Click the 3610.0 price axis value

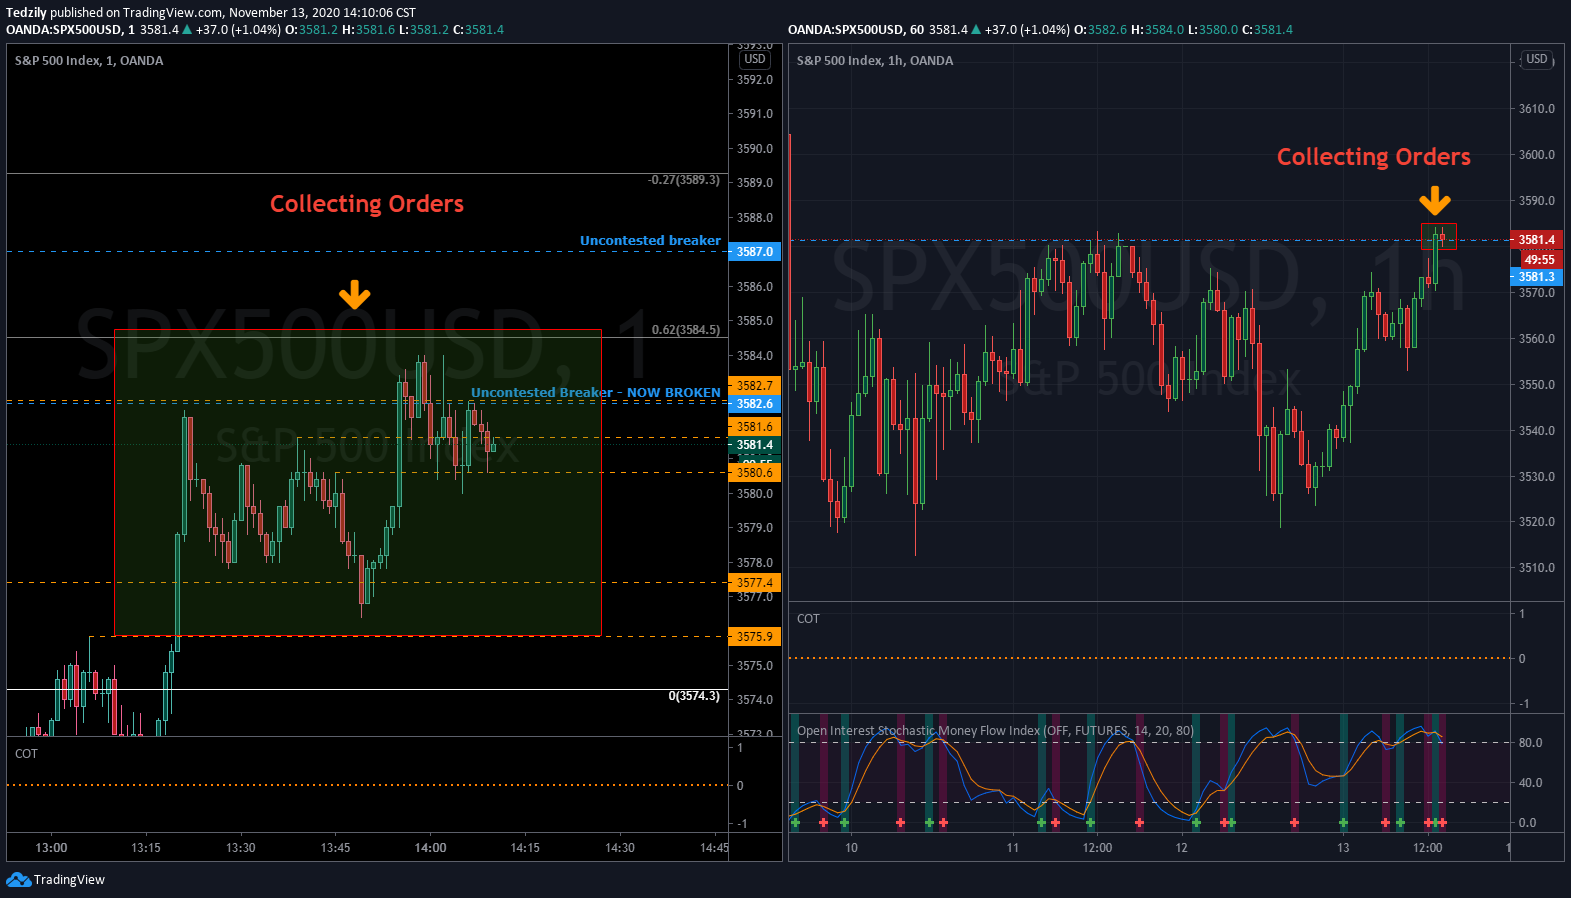[x=1537, y=109]
